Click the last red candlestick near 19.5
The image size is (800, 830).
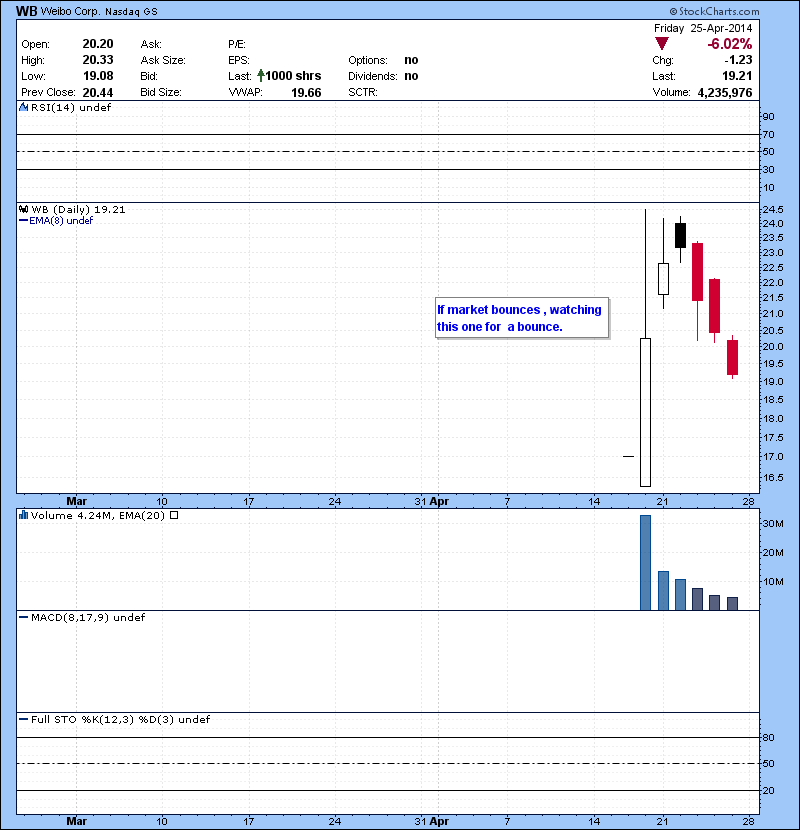(x=732, y=357)
